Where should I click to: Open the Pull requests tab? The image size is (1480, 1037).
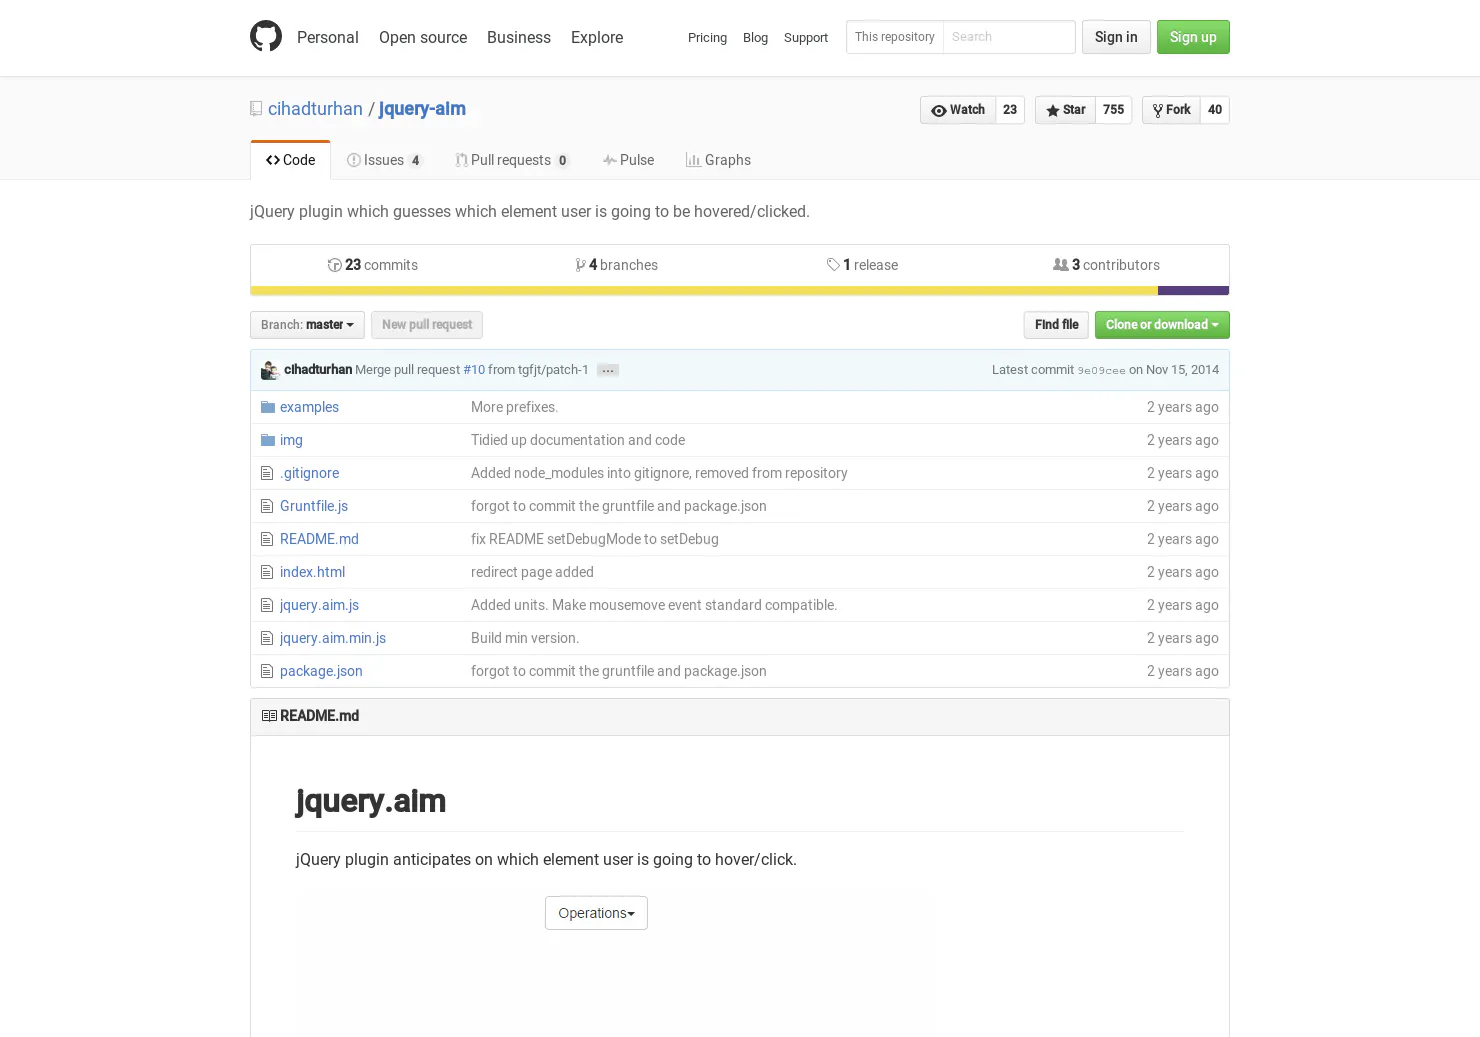[x=512, y=160]
